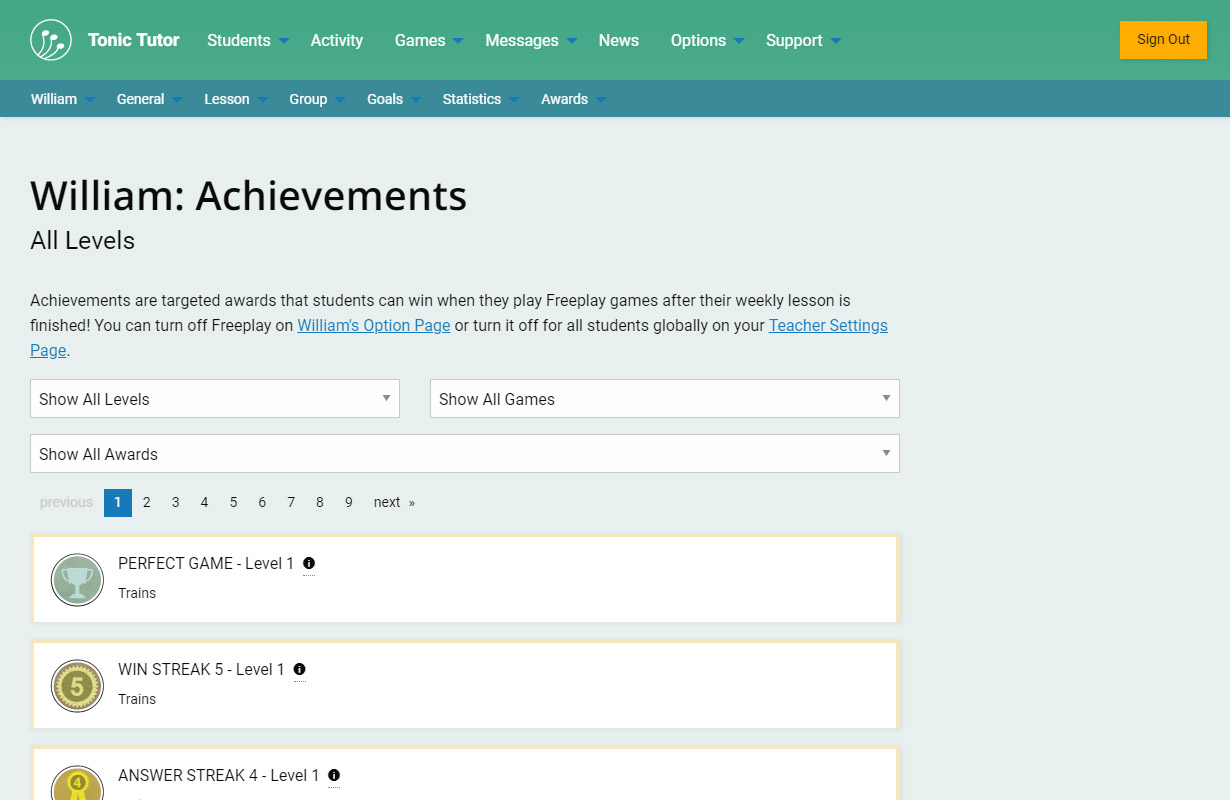1230x800 pixels.
Task: Click info icon beside PERFECT GAME - Level 1
Action: 309,563
